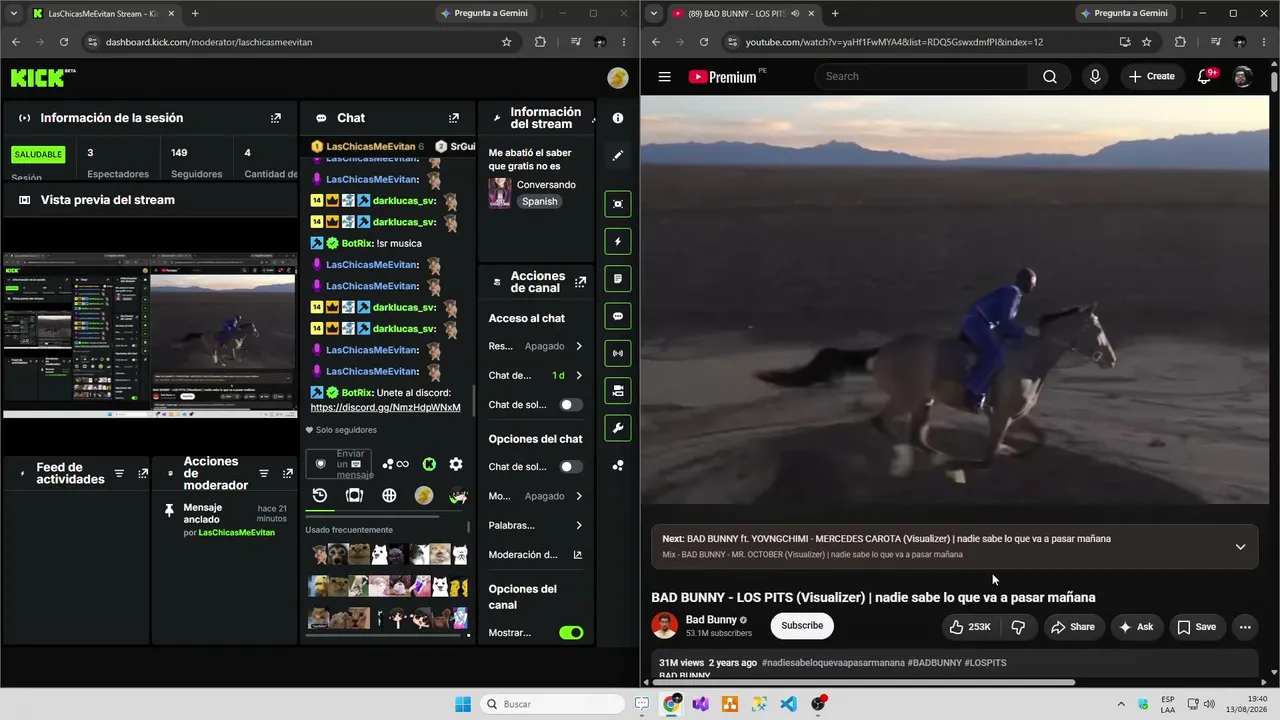Open Kick profile avatar menu
1280x720 pixels.
(618, 78)
